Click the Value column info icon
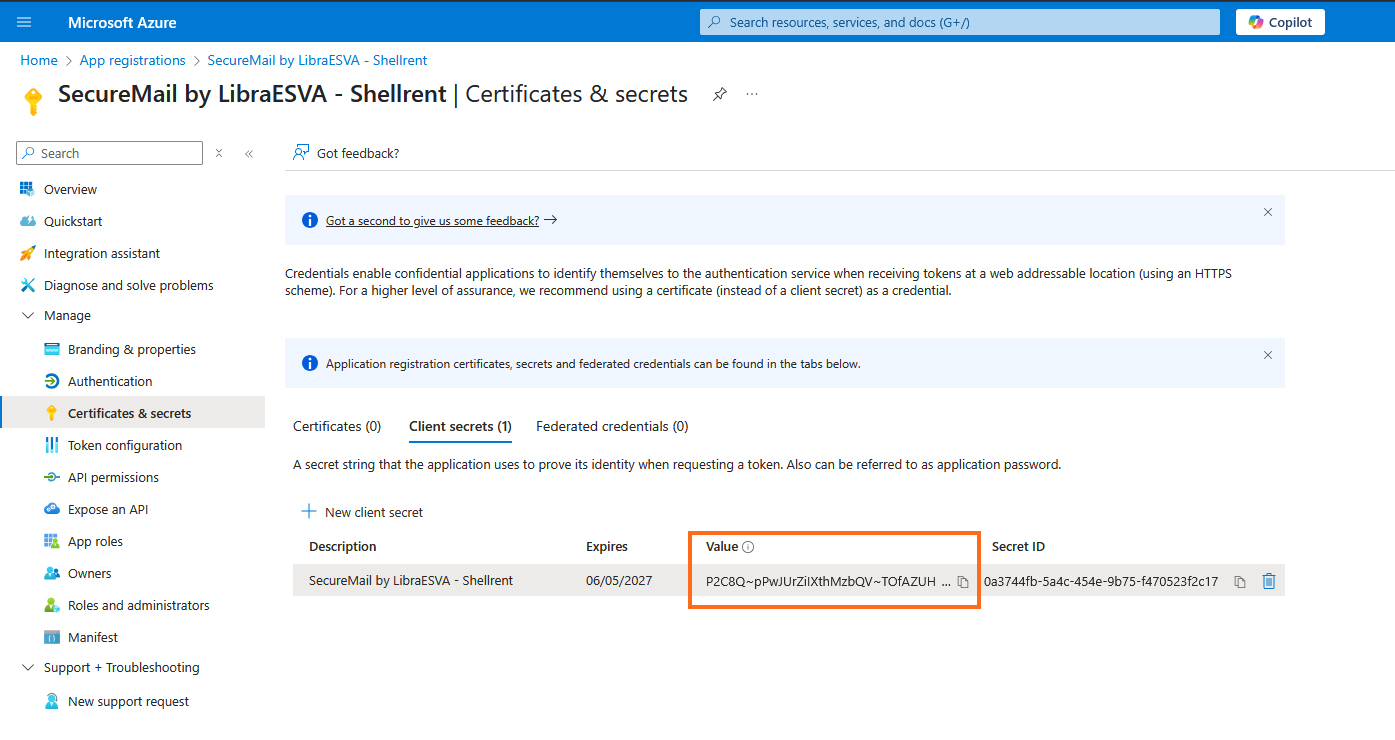Image resolution: width=1395 pixels, height=740 pixels. coord(748,547)
